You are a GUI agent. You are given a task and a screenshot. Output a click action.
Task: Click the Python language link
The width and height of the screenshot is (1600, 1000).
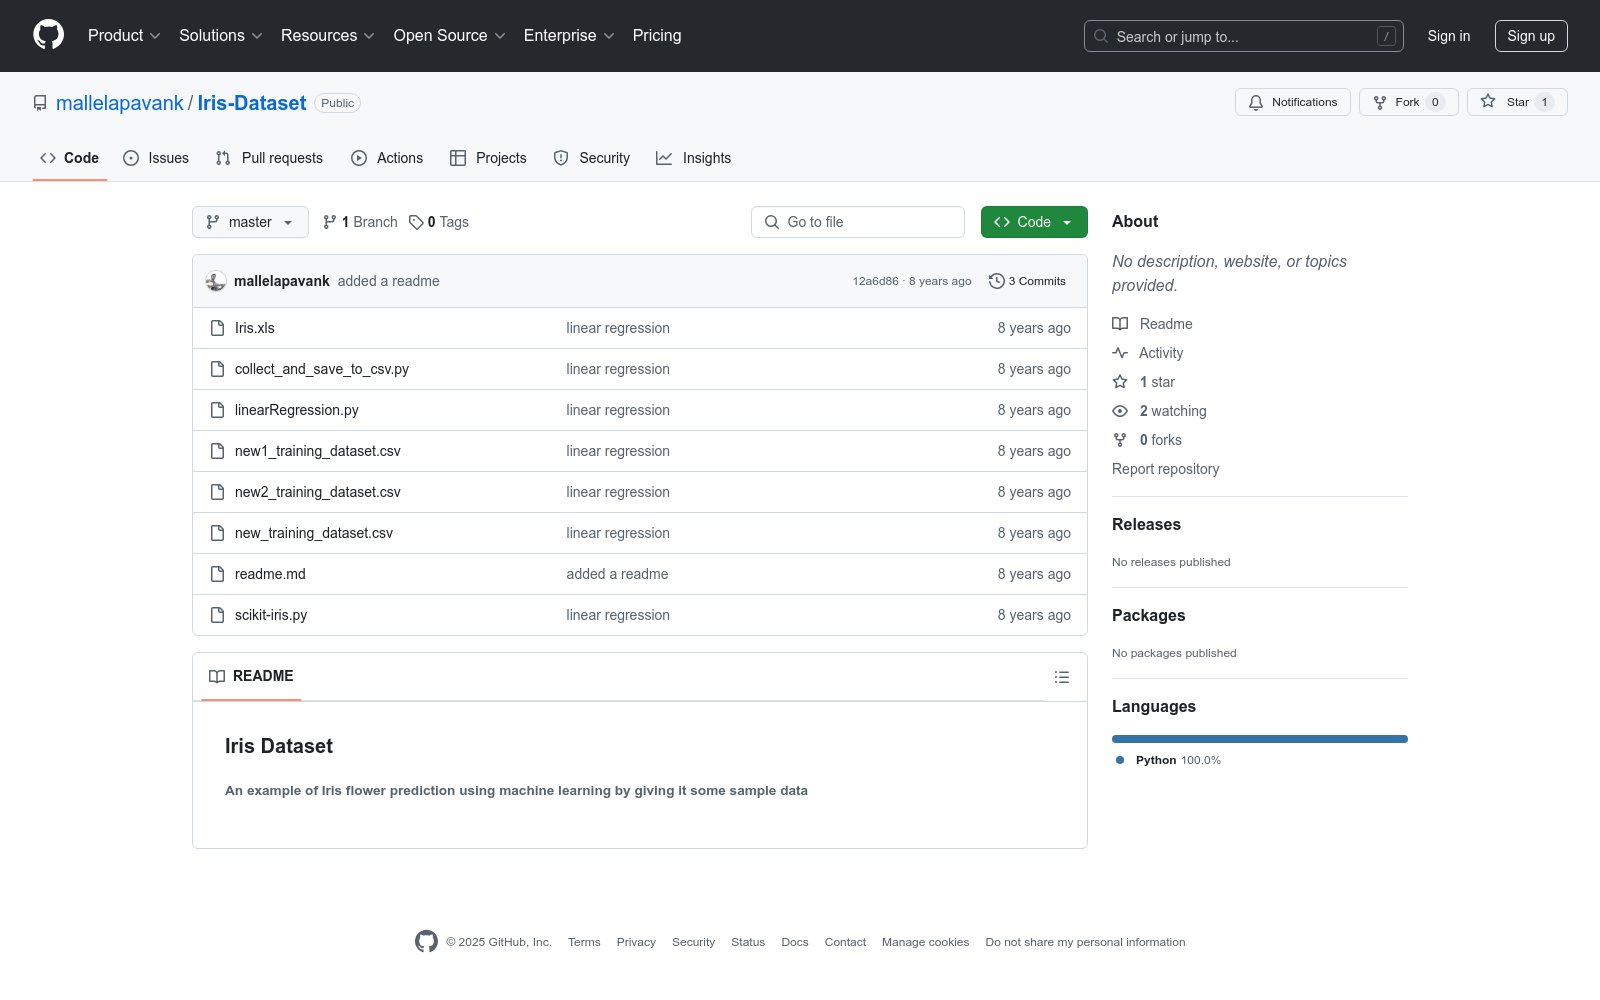click(1168, 760)
